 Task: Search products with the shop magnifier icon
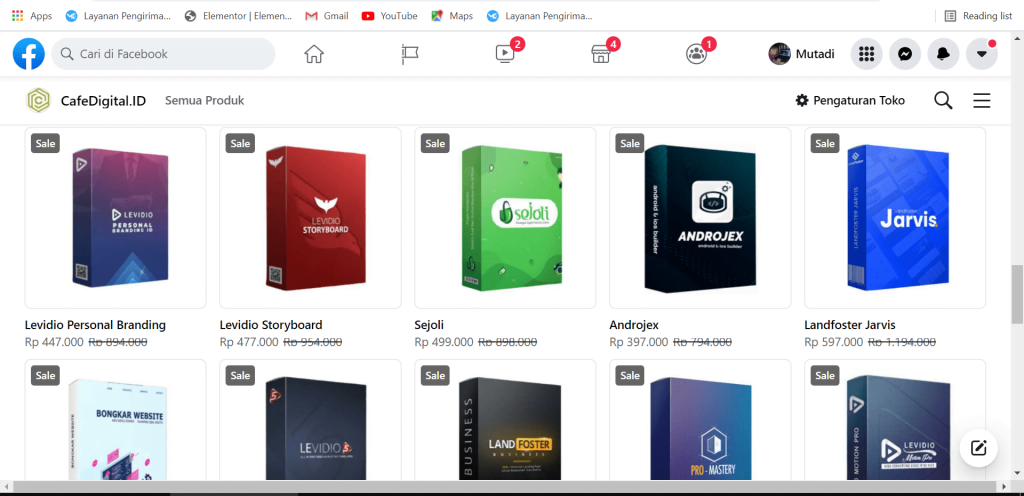pyautogui.click(x=943, y=101)
